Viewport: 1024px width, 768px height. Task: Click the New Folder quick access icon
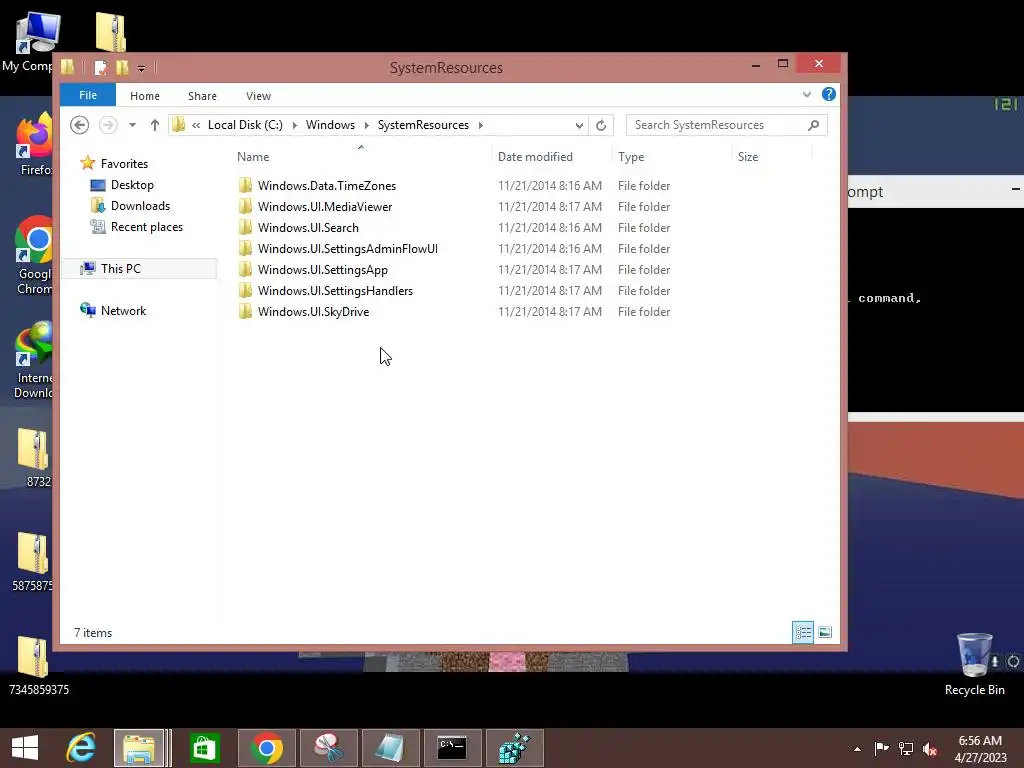pyautogui.click(x=122, y=67)
